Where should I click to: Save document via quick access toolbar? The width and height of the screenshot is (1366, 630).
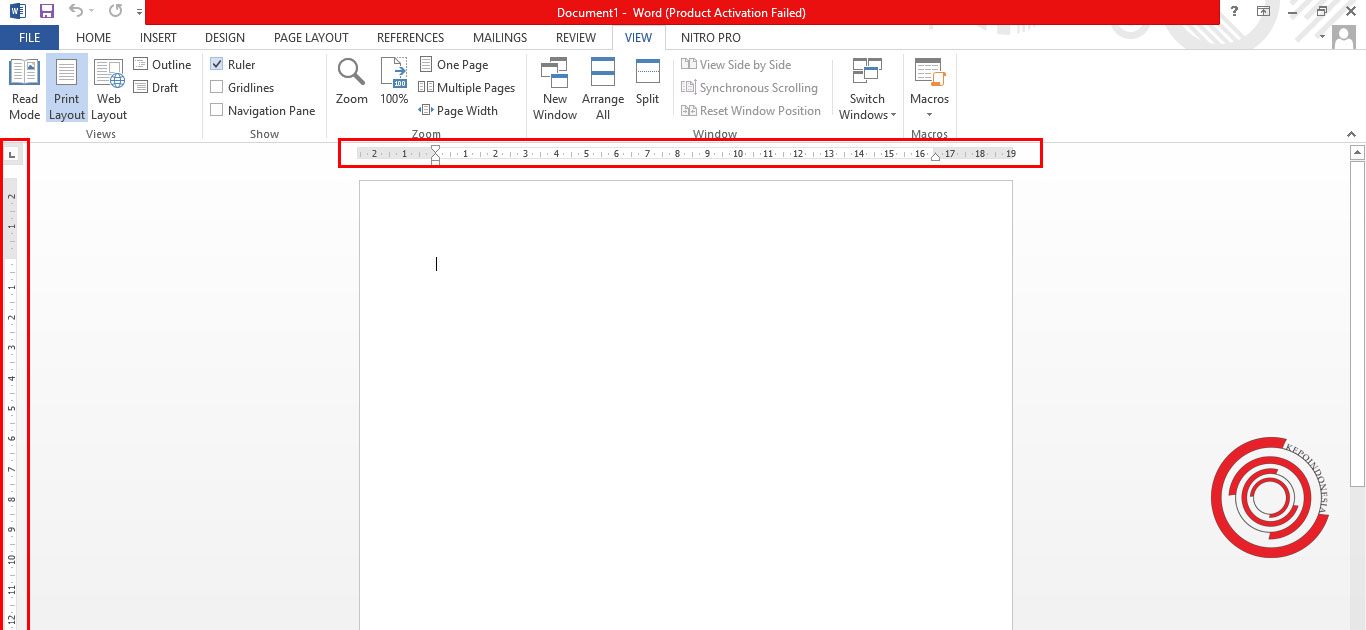click(47, 12)
